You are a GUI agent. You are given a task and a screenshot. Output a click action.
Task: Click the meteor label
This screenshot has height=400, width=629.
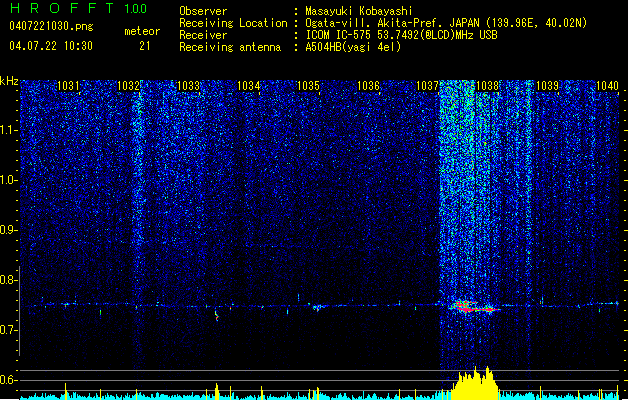(x=142, y=31)
